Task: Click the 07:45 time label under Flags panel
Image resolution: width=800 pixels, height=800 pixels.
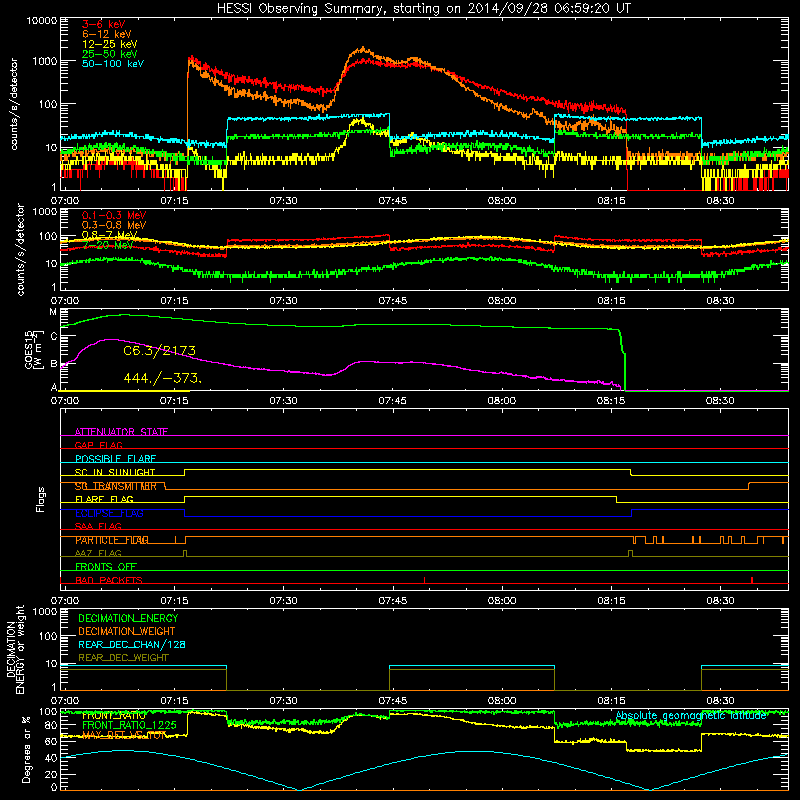Action: [x=392, y=601]
